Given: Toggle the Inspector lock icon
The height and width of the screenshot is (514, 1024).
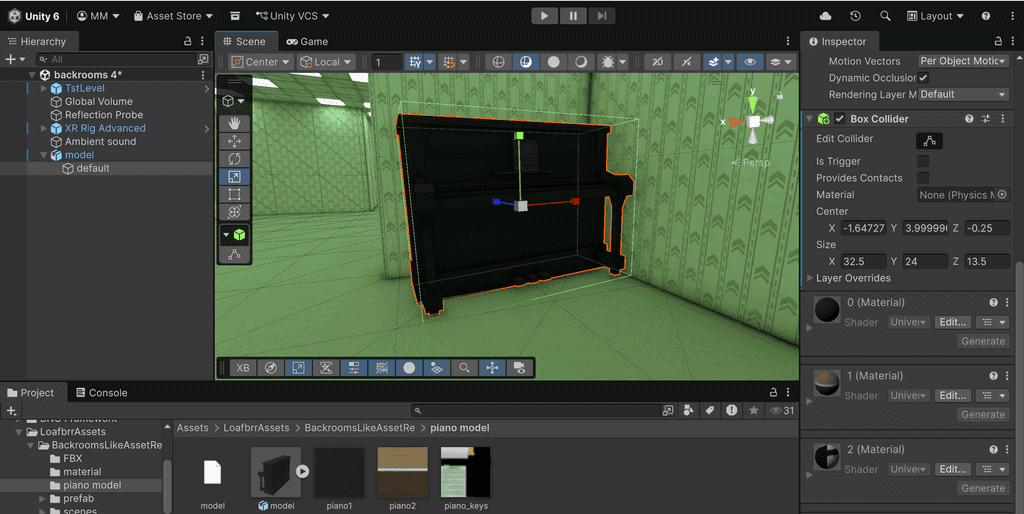Looking at the screenshot, I should (998, 41).
